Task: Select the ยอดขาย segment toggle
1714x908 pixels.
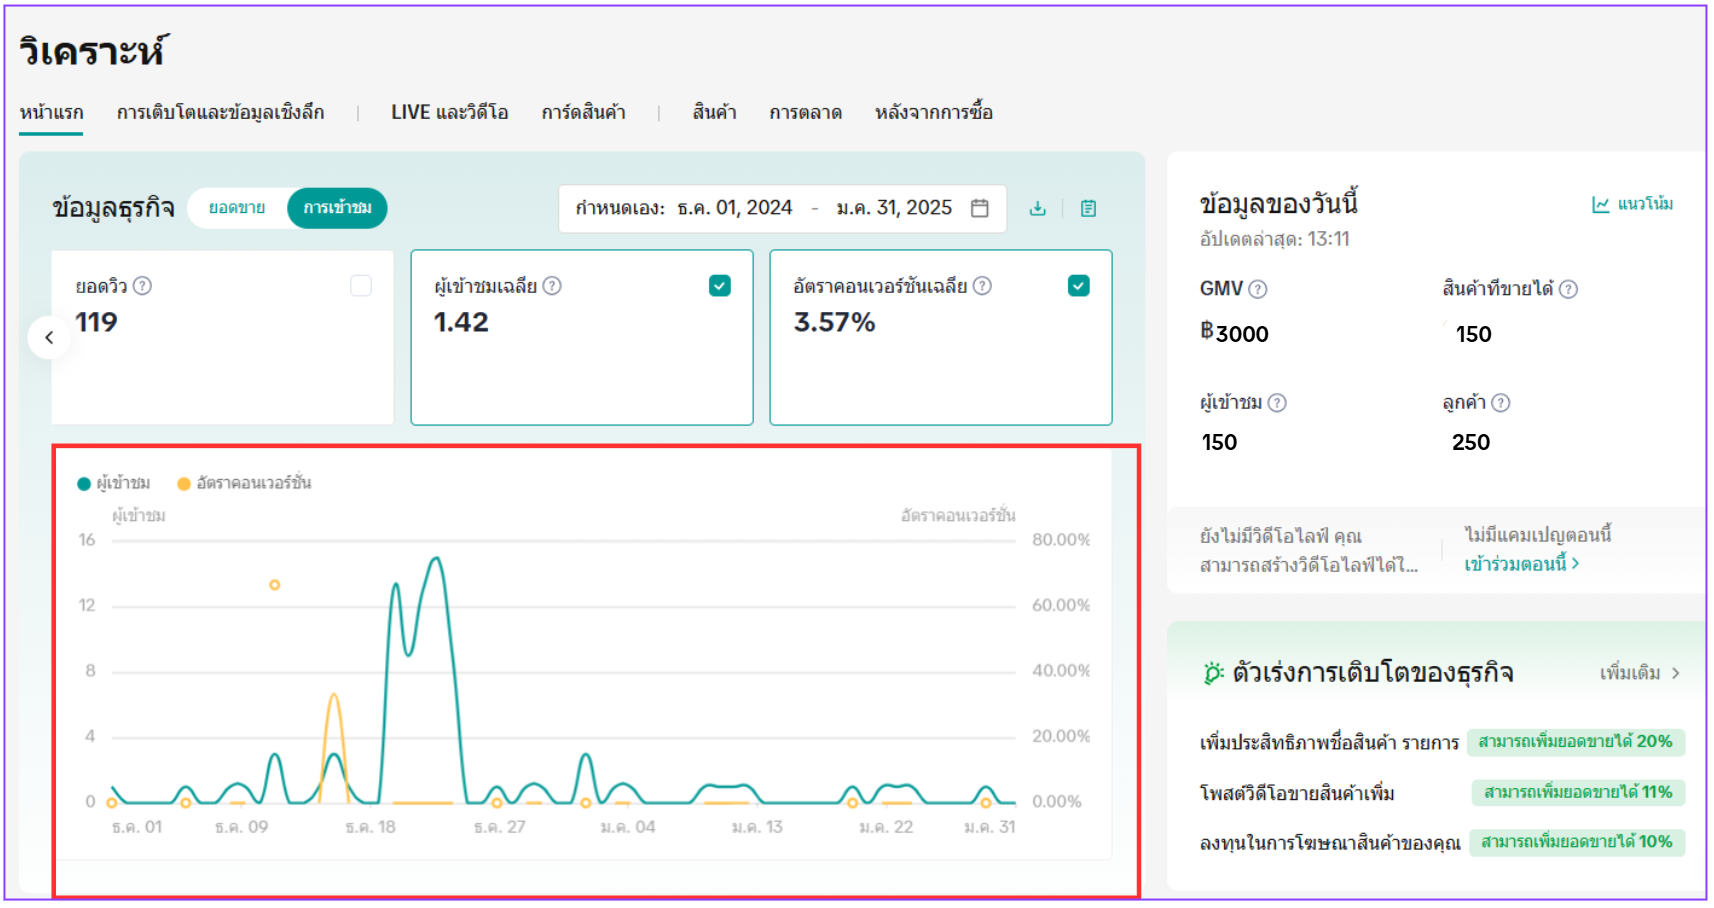Action: [237, 208]
